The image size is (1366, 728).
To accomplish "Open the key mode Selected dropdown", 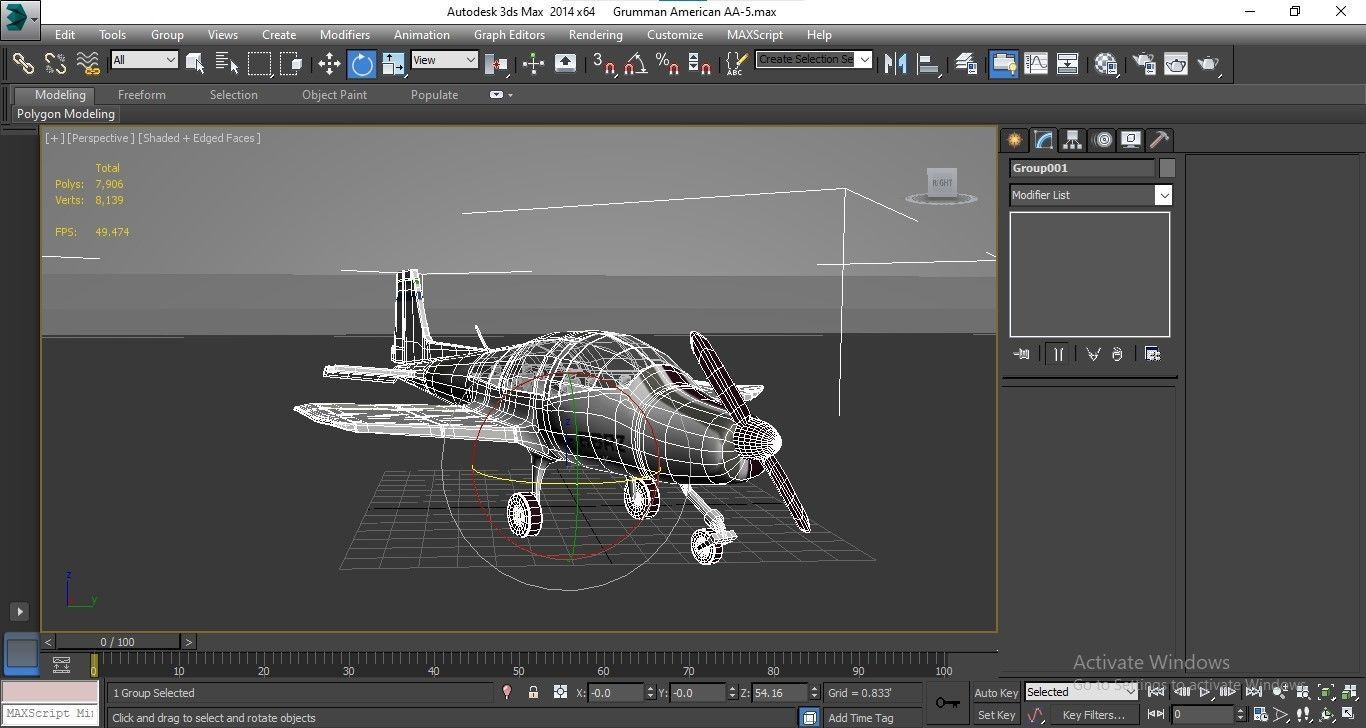I will coord(1081,692).
